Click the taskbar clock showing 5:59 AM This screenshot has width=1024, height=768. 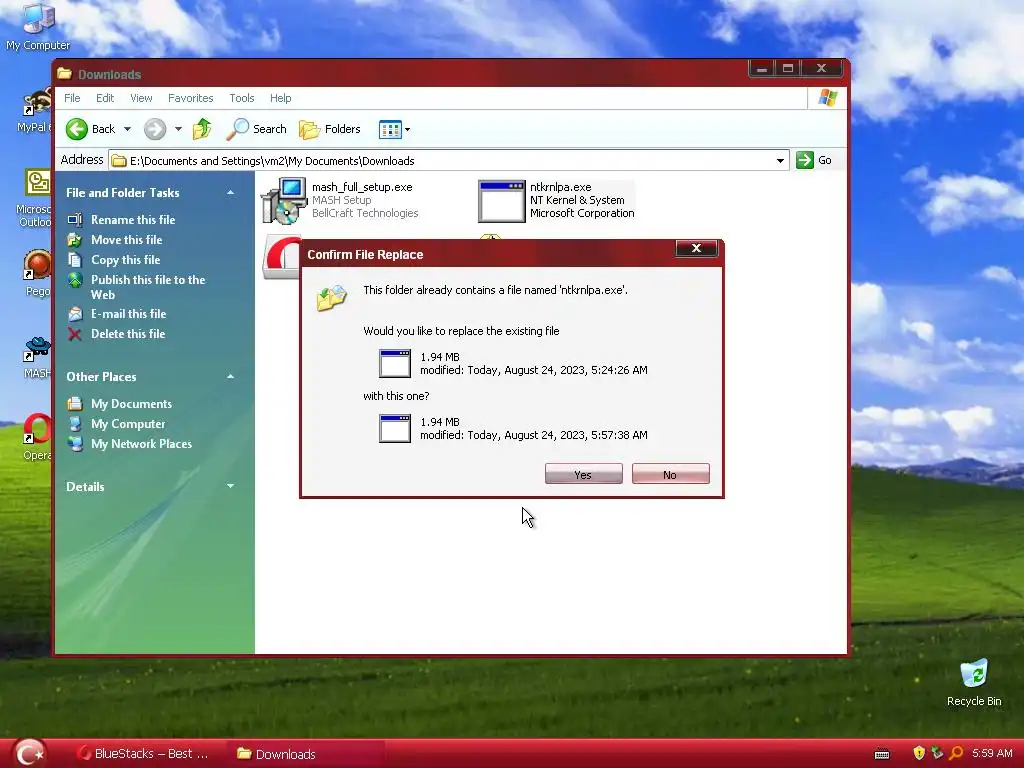[992, 754]
